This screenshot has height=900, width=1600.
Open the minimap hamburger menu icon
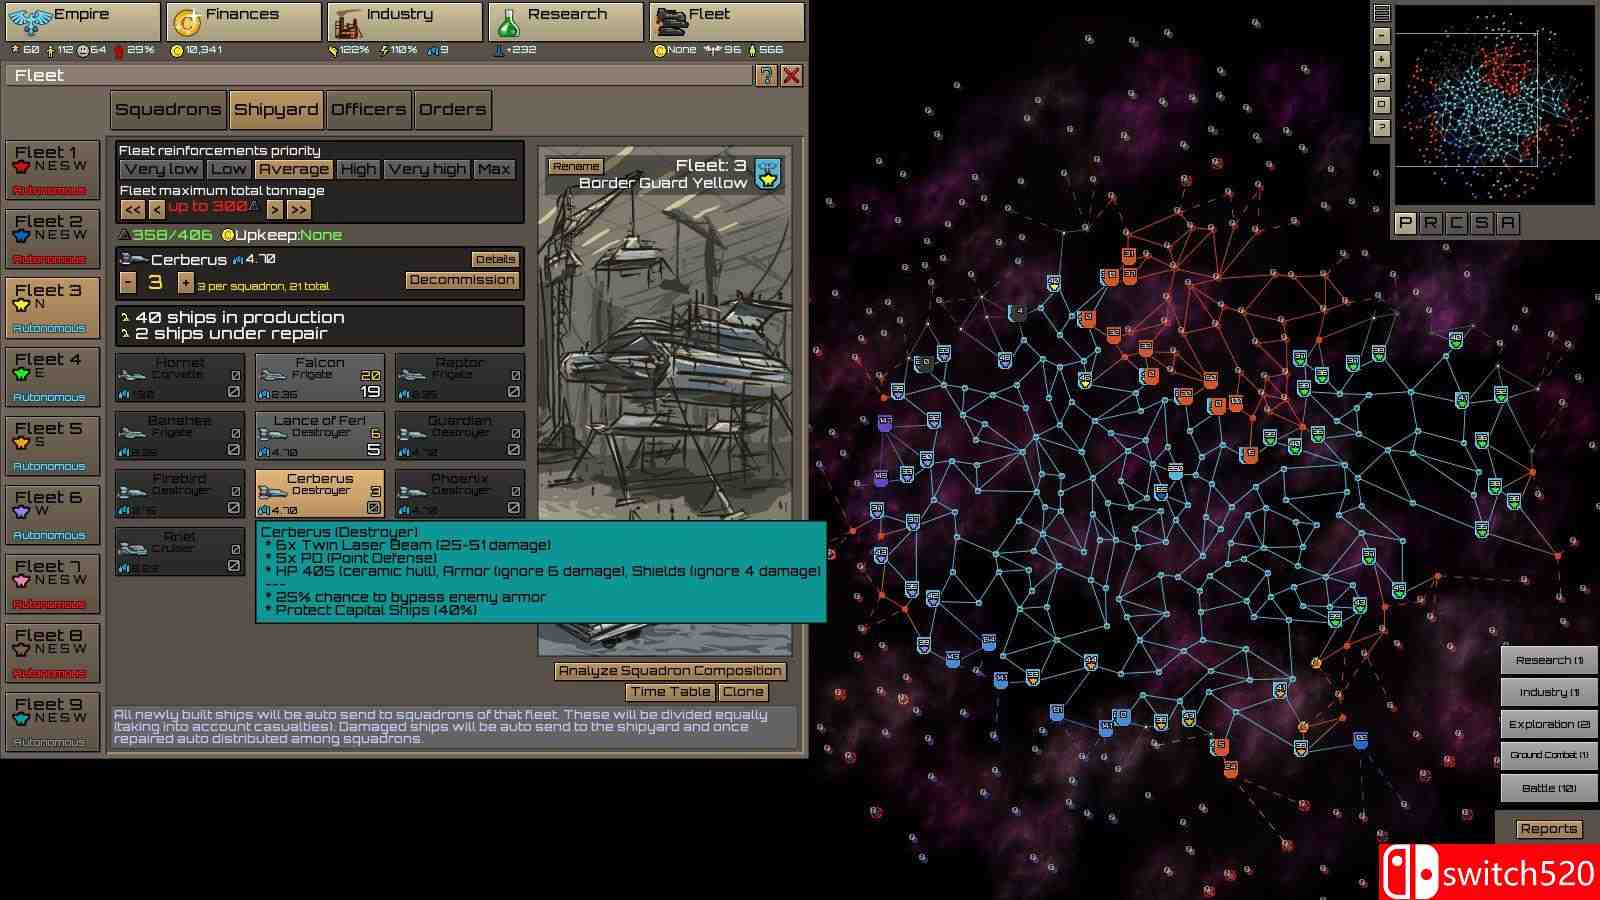pyautogui.click(x=1381, y=13)
